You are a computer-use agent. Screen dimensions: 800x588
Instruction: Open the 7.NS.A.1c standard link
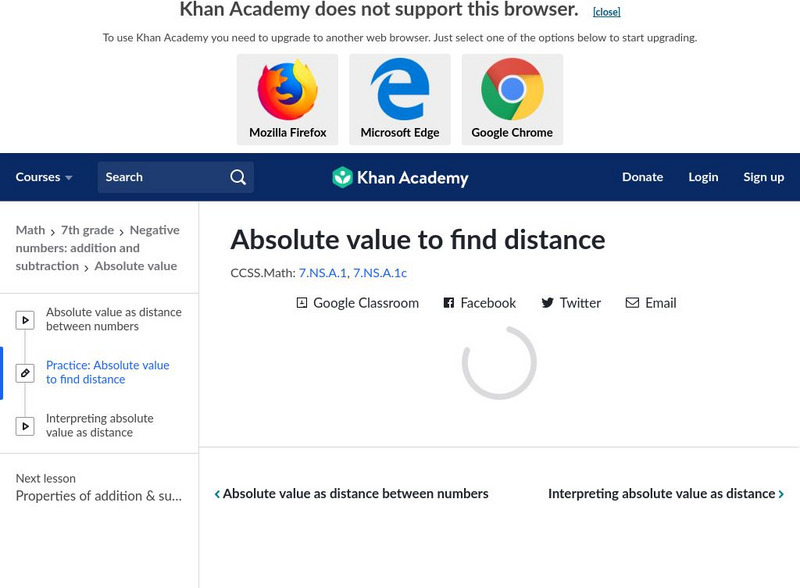380,272
